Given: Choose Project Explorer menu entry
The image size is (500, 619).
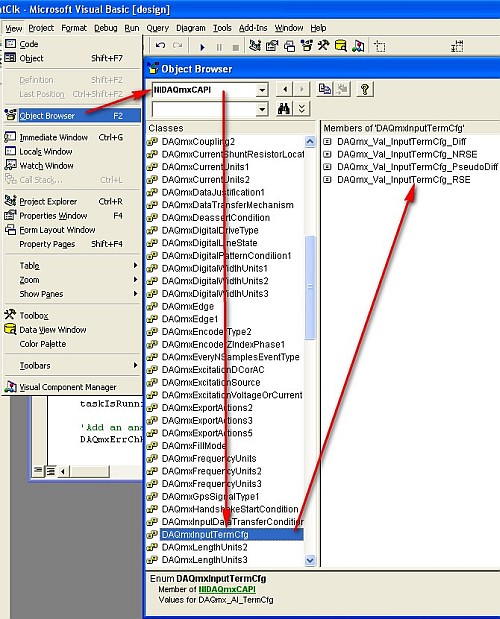Looking at the screenshot, I should click(x=72, y=201).
